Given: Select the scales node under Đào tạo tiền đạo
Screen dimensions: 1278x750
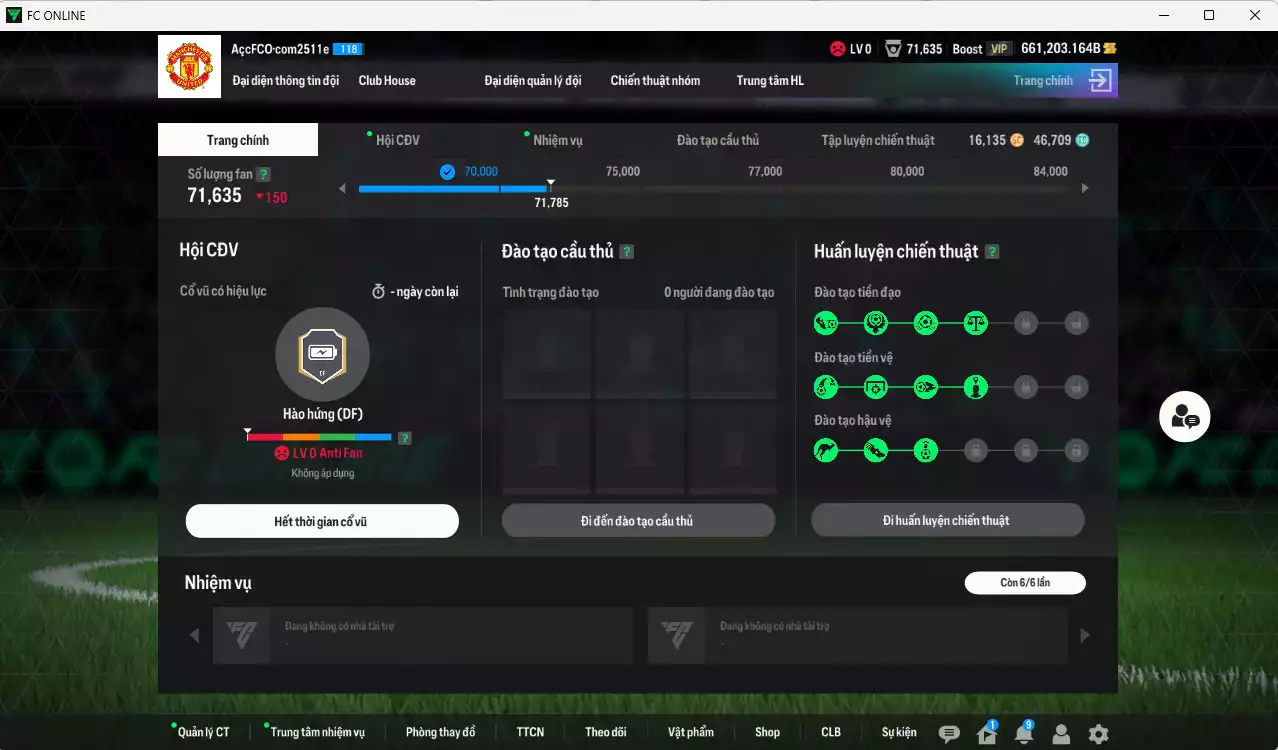Looking at the screenshot, I should 976,323.
